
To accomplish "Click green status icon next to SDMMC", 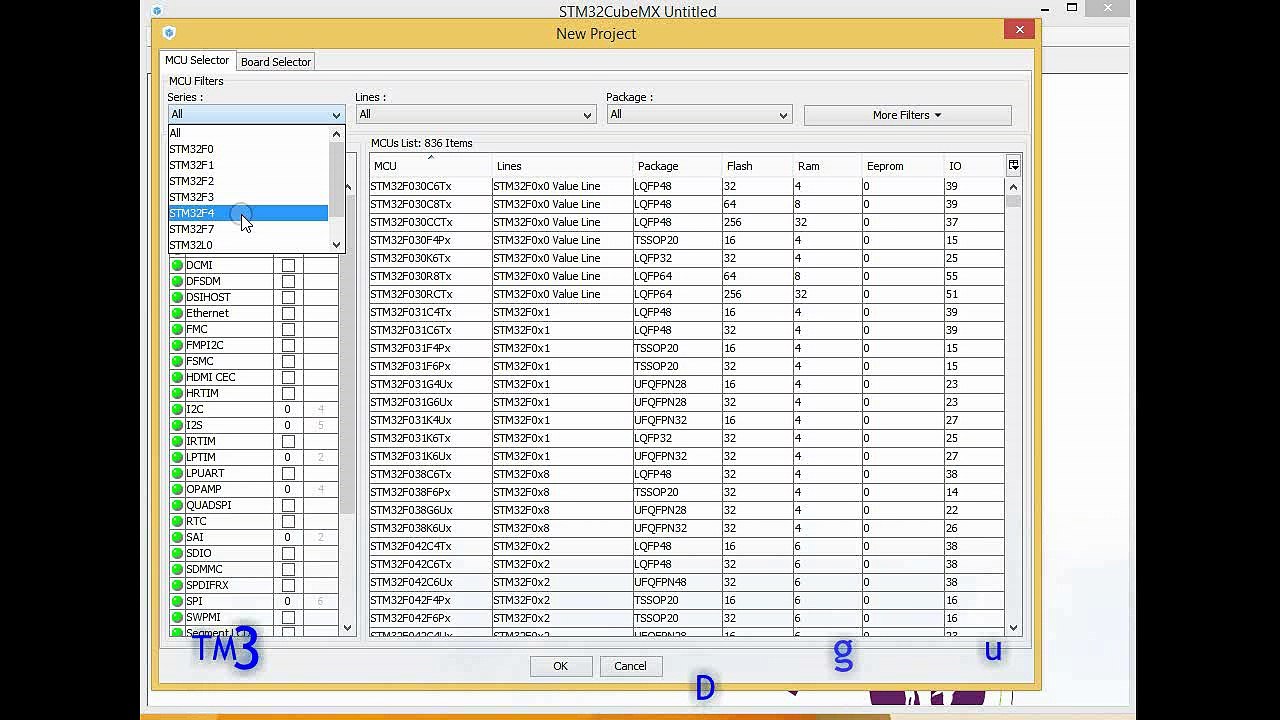I will click(177, 569).
